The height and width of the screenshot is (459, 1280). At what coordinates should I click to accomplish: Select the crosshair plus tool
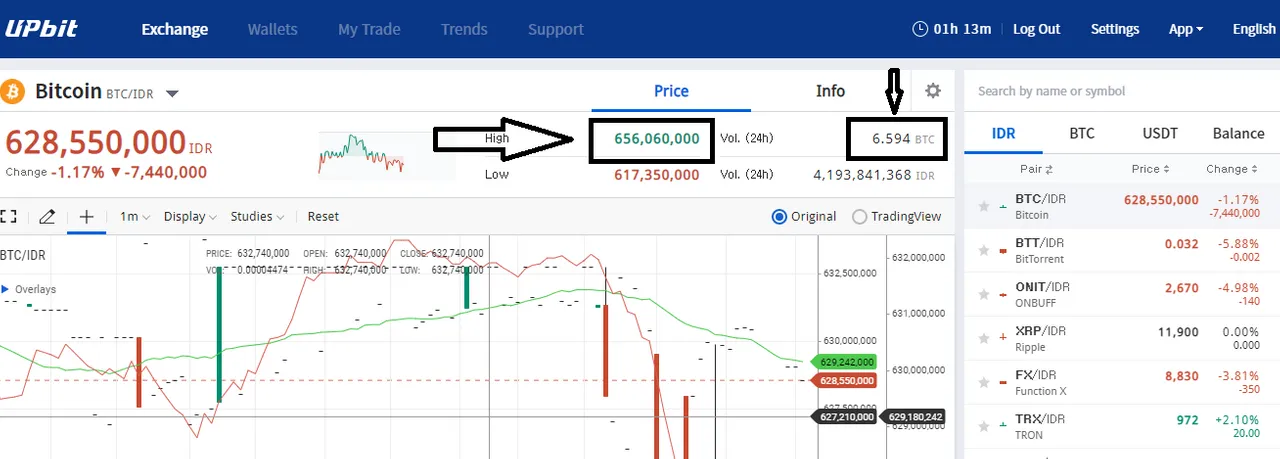[87, 216]
